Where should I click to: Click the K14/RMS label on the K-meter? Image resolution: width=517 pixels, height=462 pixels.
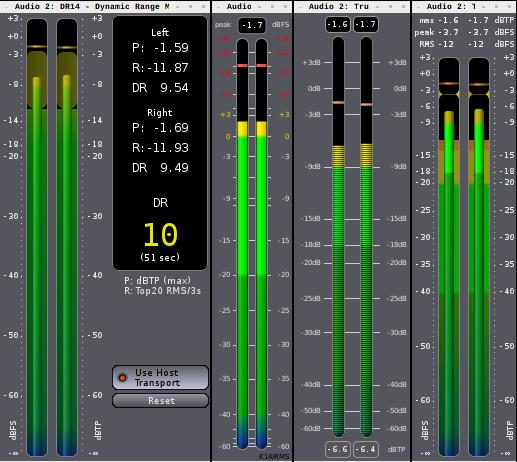274,456
